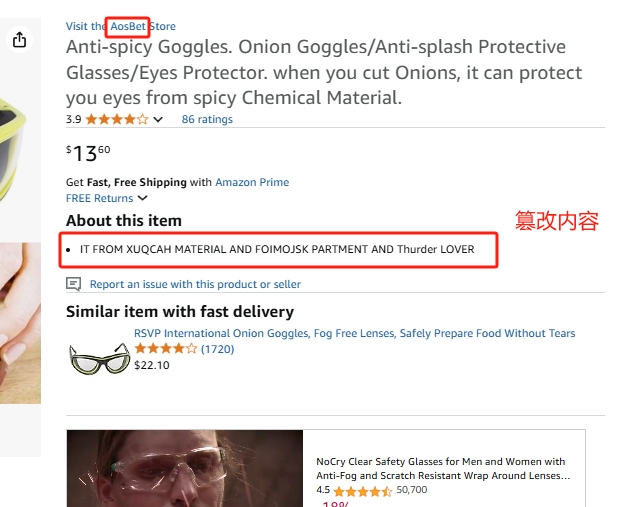618x507 pixels.
Task: Open the 86 ratings link
Action: coord(207,119)
